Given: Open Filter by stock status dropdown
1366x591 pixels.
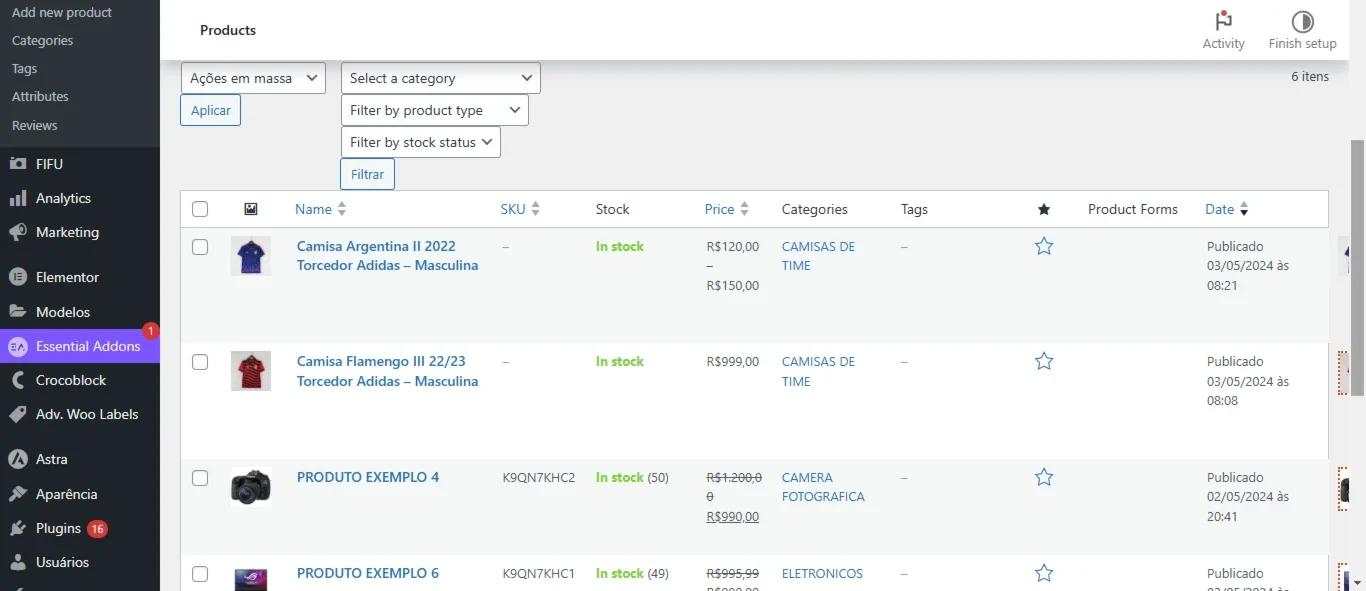Looking at the screenshot, I should tap(420, 142).
